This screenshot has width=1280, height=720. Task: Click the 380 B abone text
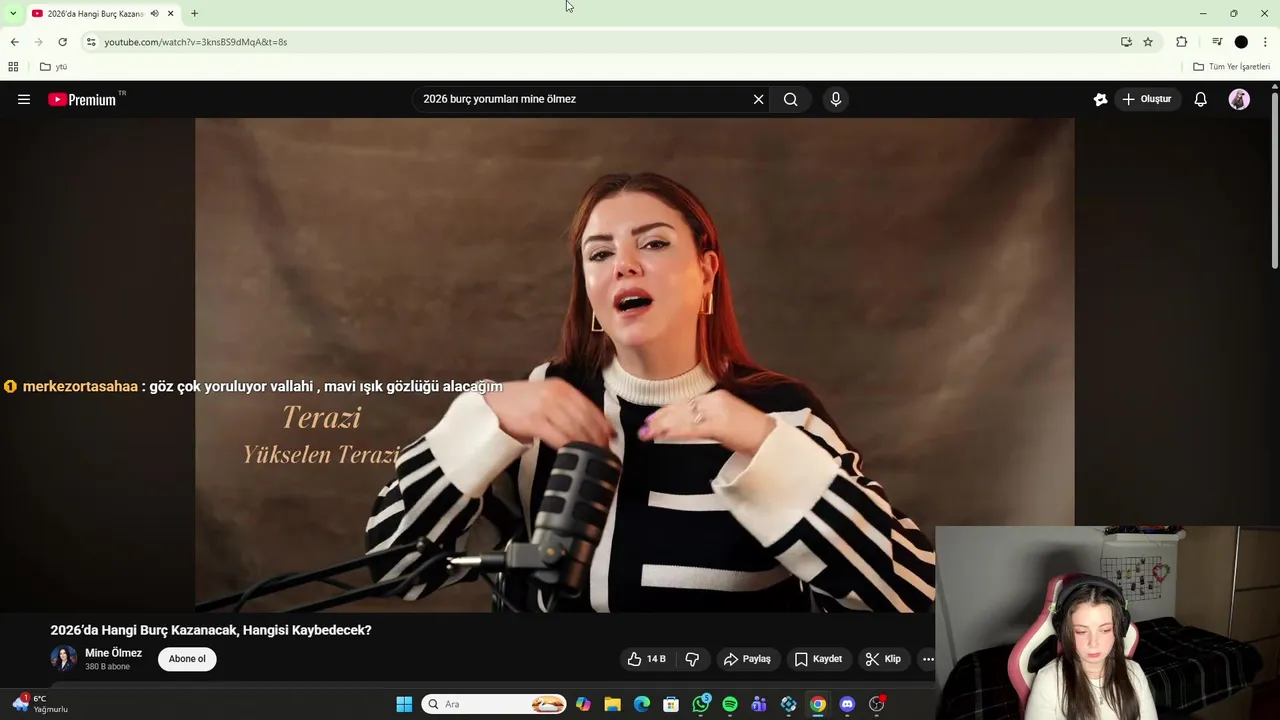[107, 667]
